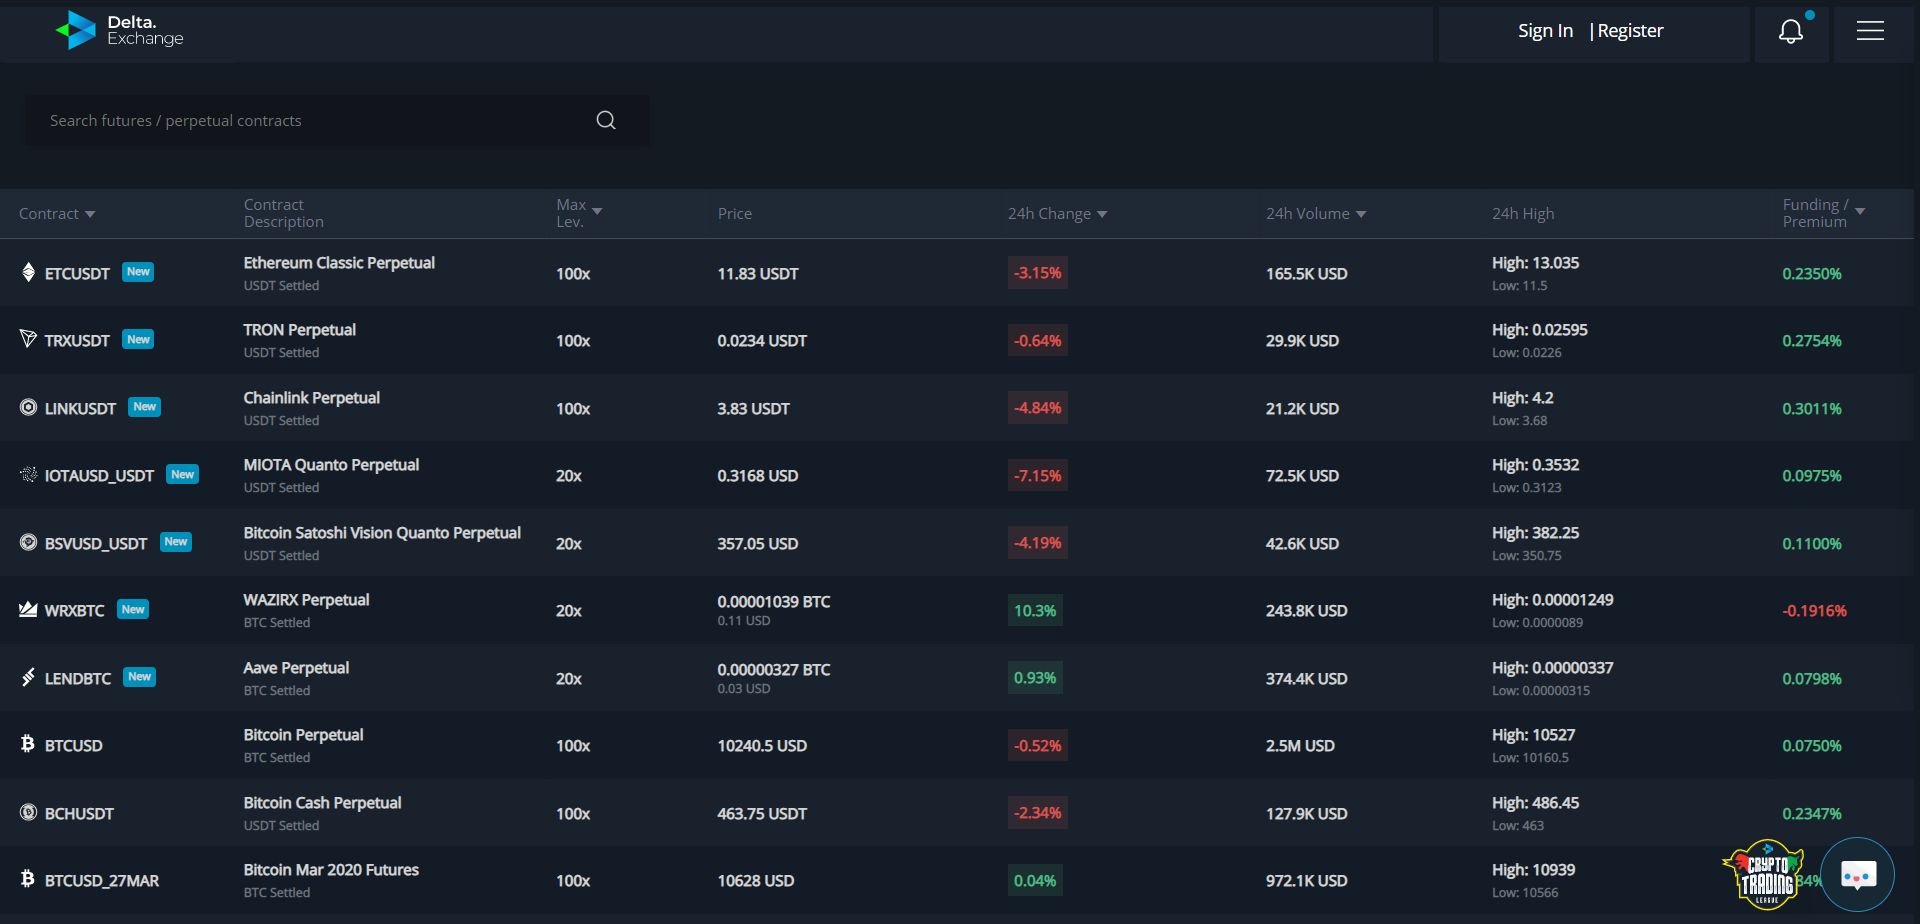Screen dimensions: 1920x924
Task: Click the 0.0234 USDT price
Action: 762,341
